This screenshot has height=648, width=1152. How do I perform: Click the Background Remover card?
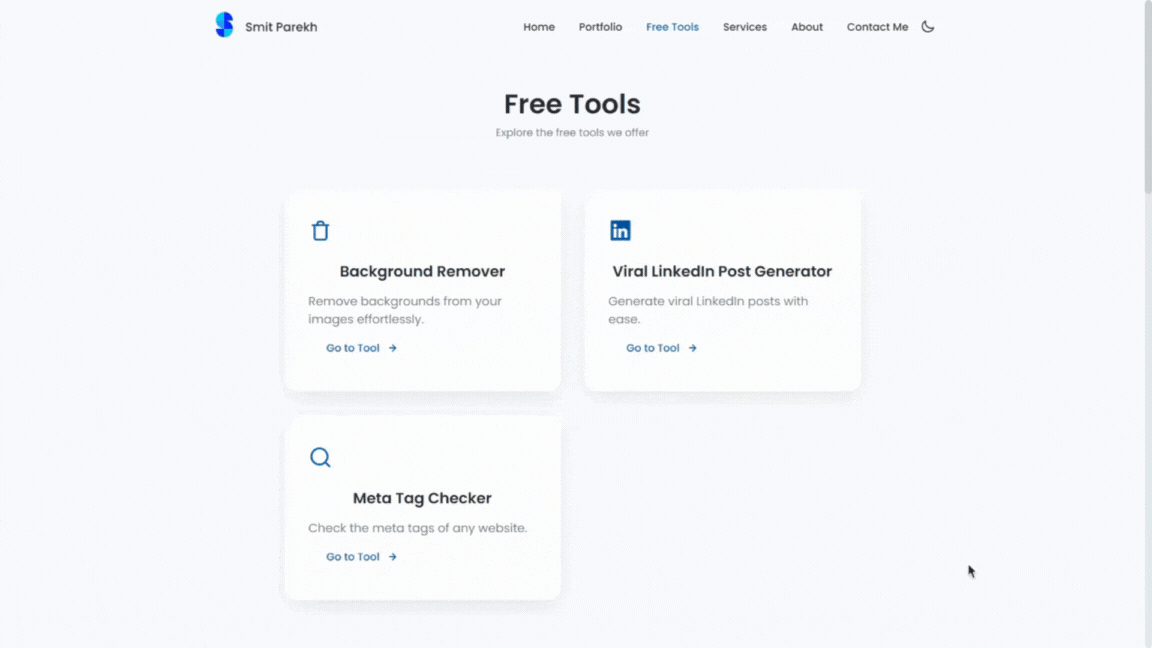tap(422, 290)
